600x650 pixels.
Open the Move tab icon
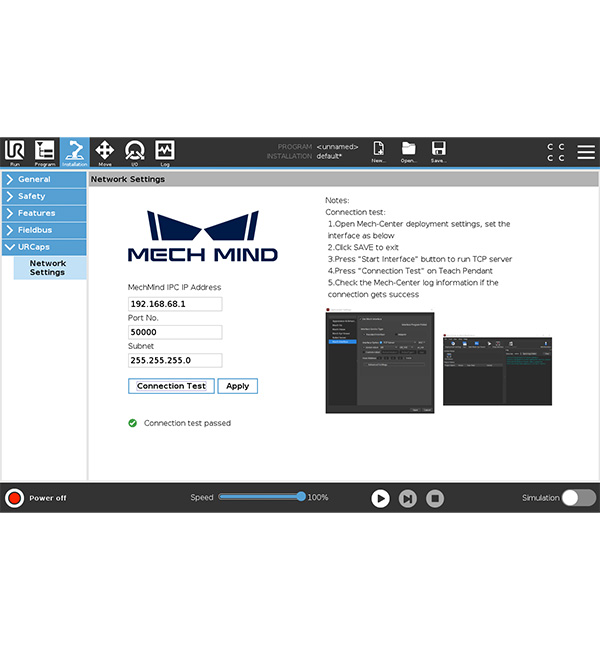(104, 152)
